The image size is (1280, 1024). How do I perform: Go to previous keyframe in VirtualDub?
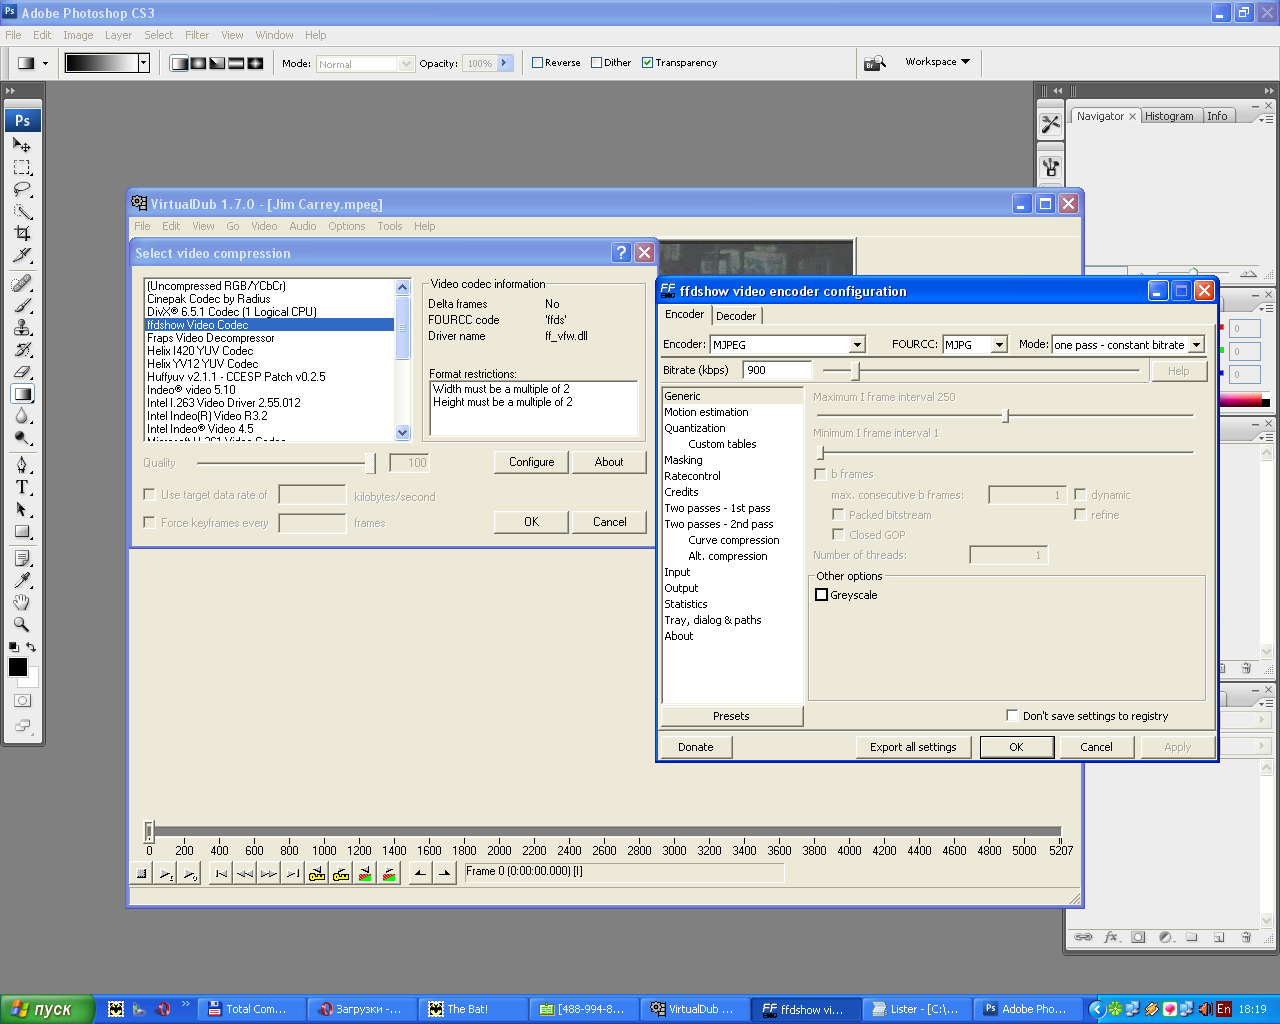pos(317,873)
